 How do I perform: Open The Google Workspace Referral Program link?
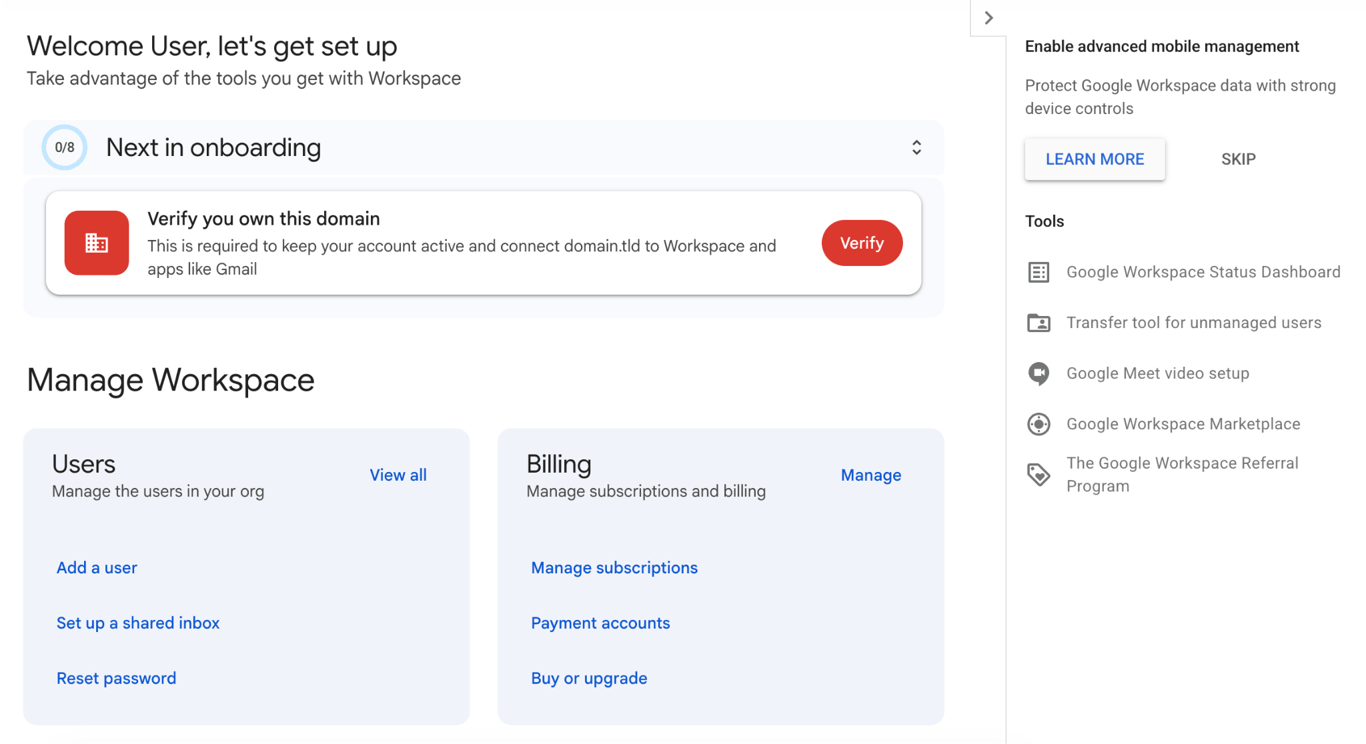pyautogui.click(x=1182, y=475)
